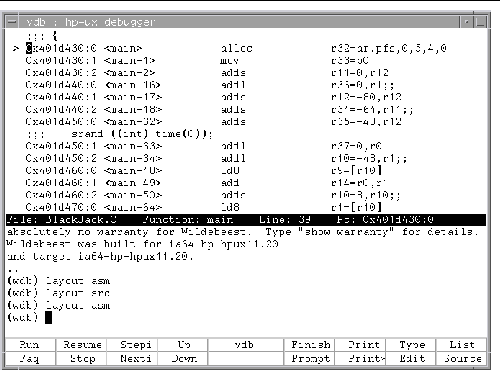Click the Print* button

point(361,359)
